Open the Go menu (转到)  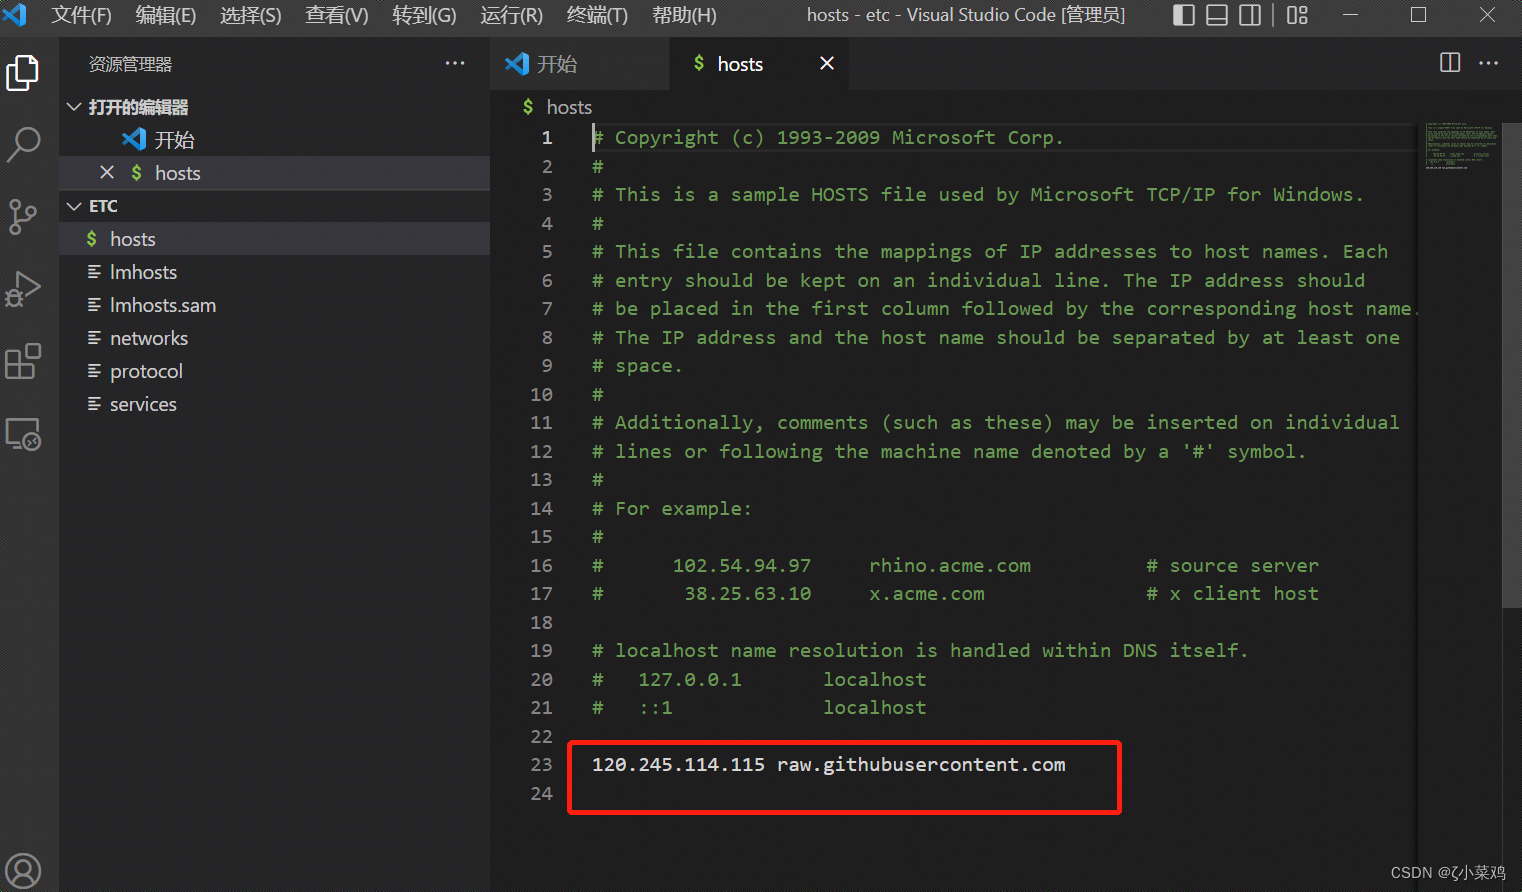click(424, 15)
